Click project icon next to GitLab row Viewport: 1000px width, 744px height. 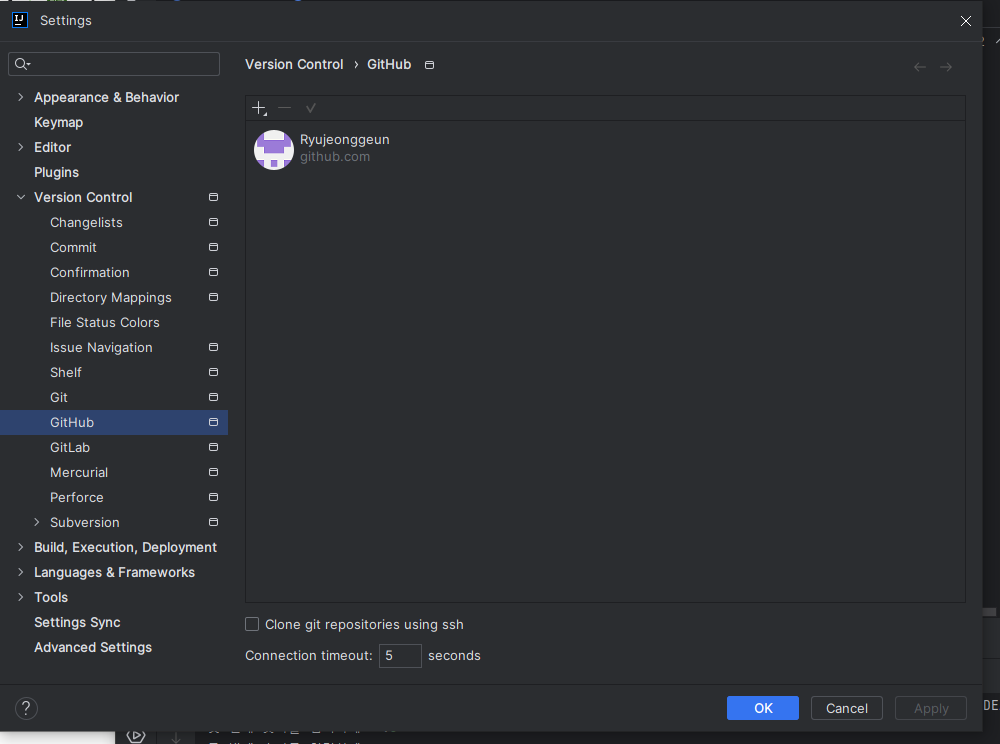[x=214, y=448]
